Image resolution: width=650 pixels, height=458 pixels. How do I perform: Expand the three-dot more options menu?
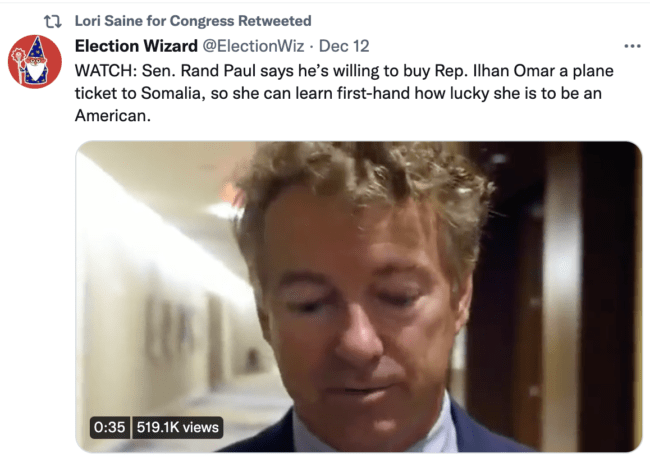(632, 46)
